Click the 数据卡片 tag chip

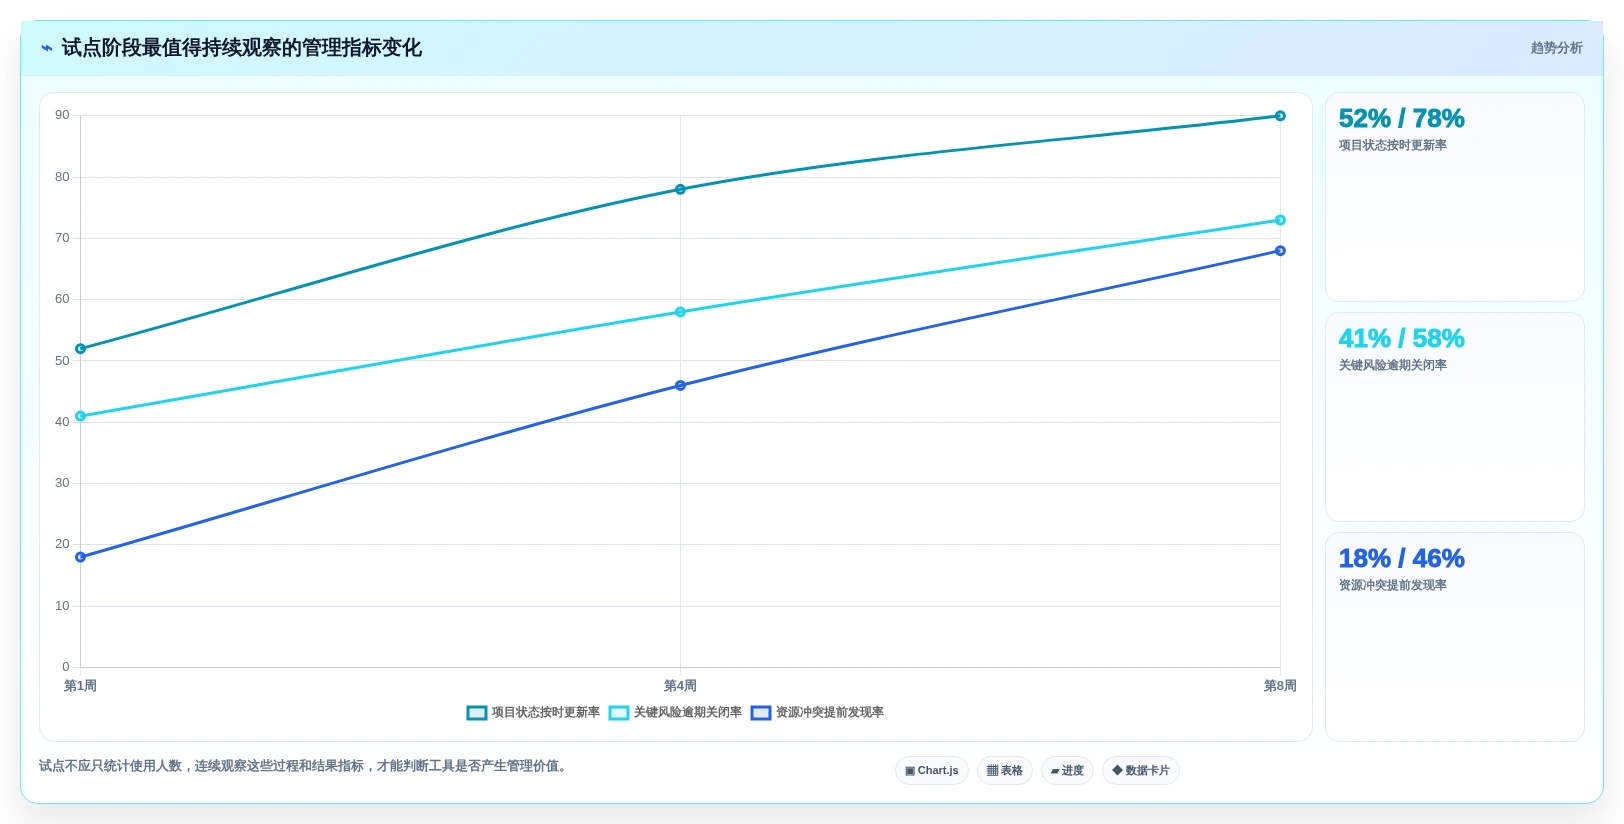pyautogui.click(x=1141, y=771)
